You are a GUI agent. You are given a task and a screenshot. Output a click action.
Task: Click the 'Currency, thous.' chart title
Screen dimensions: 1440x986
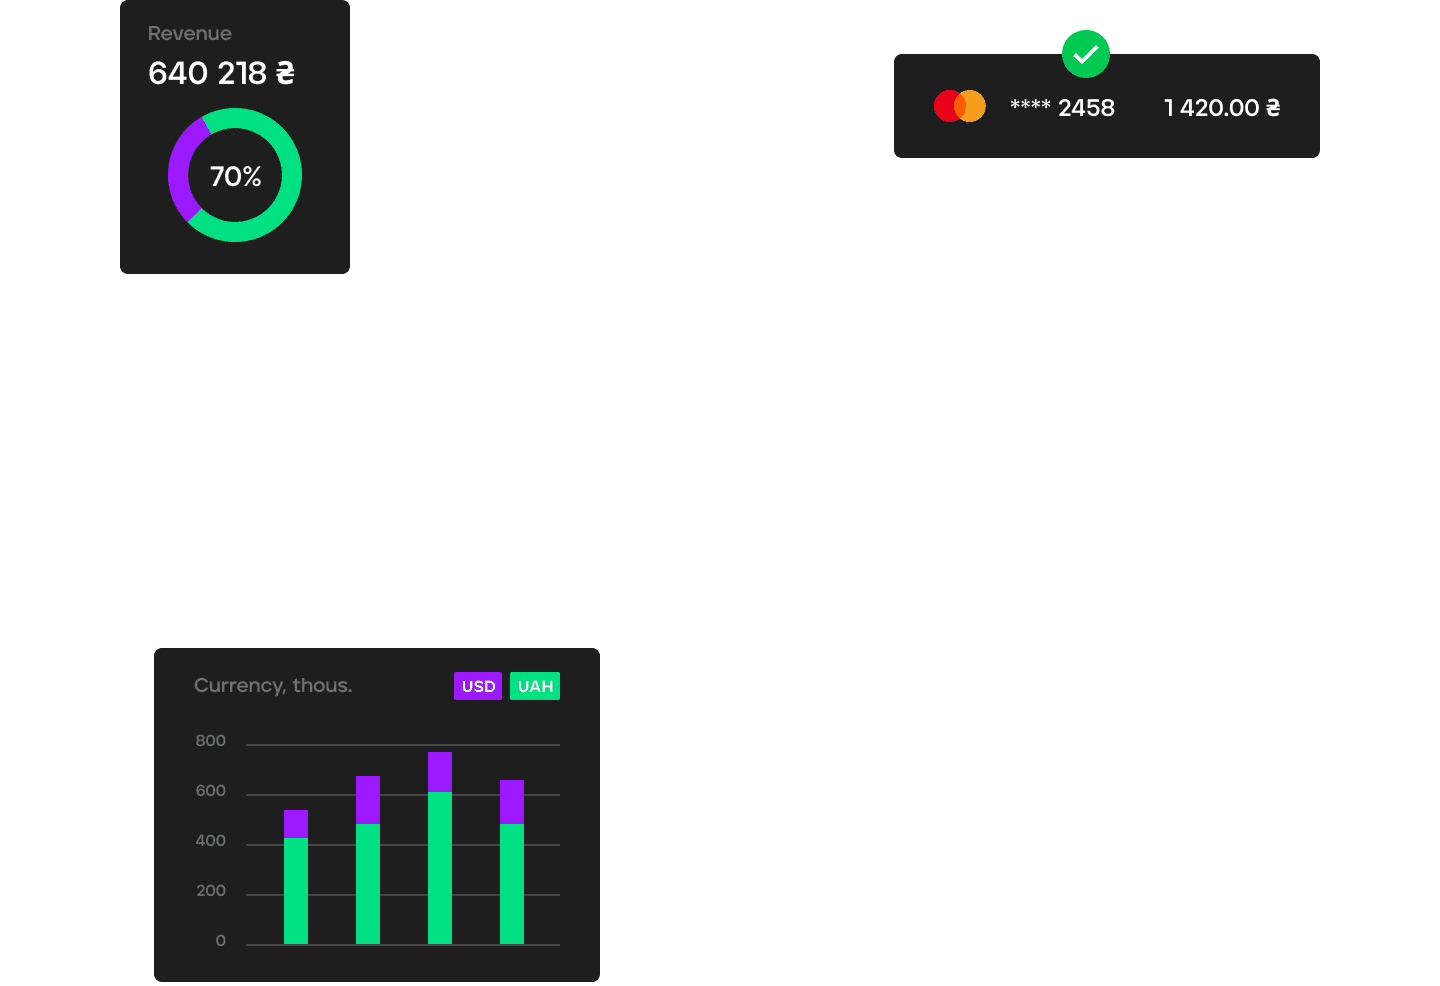273,686
